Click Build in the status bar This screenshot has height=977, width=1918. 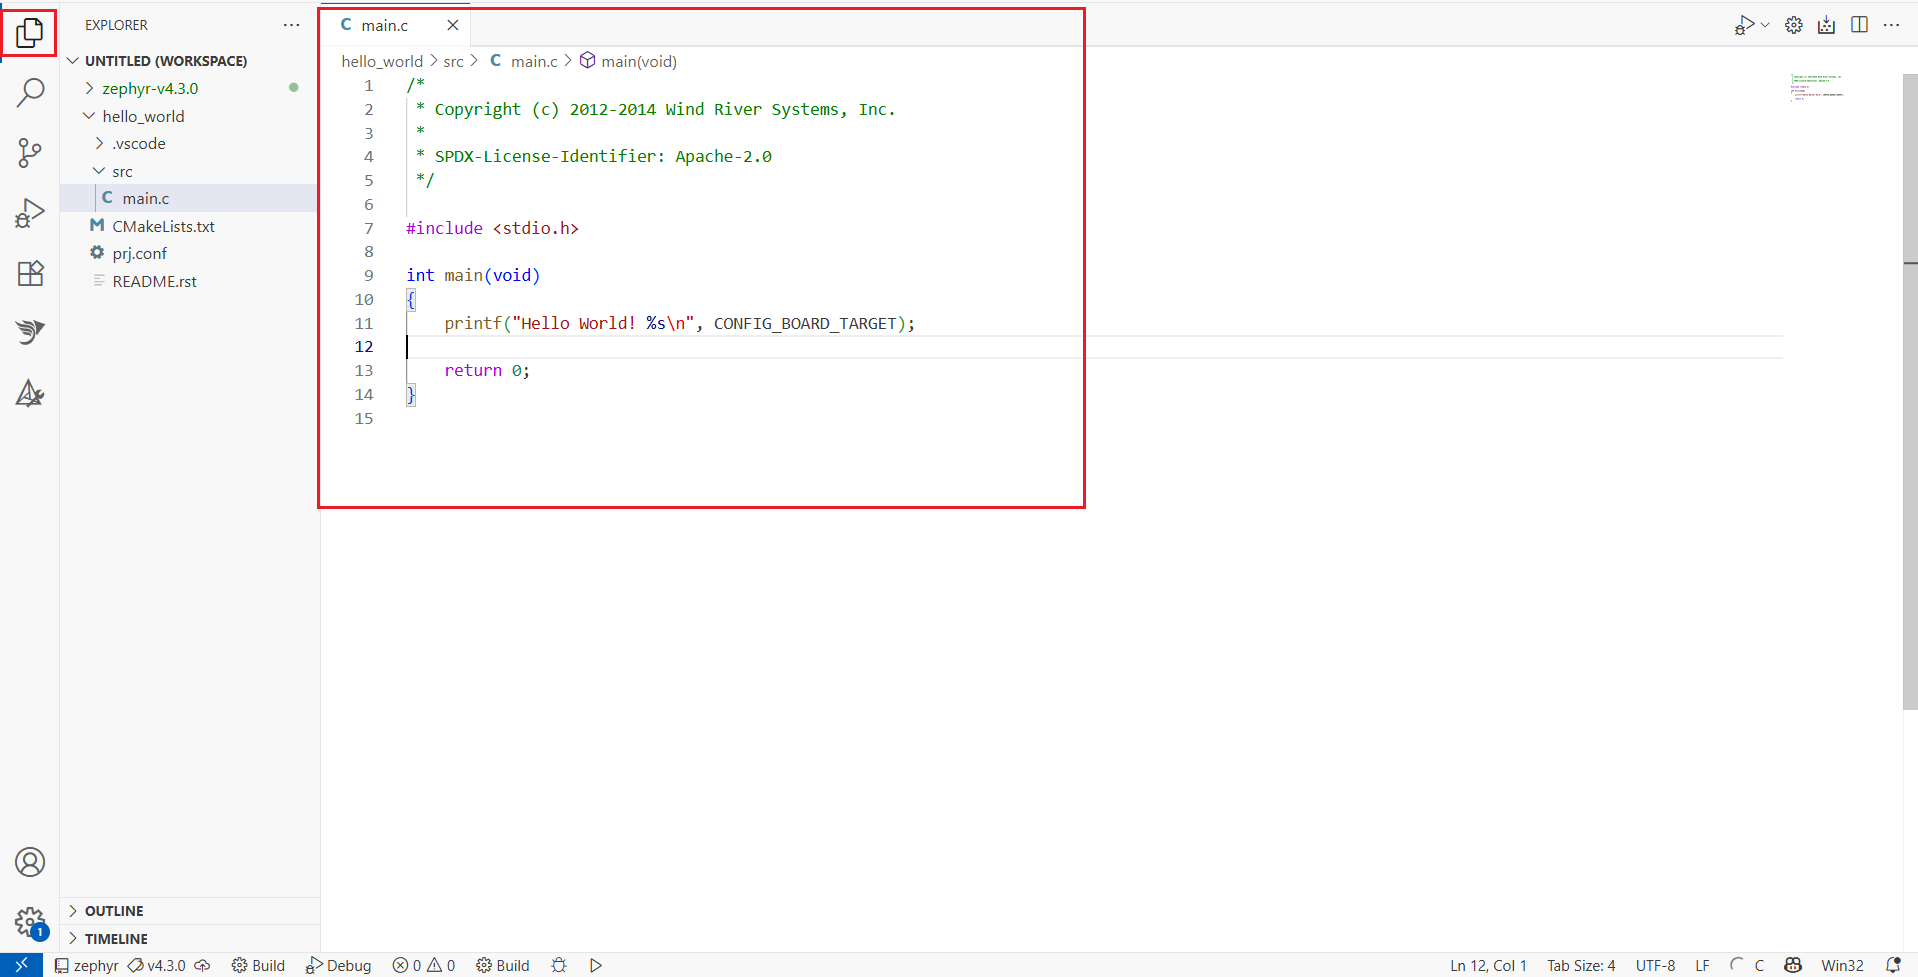click(x=258, y=965)
